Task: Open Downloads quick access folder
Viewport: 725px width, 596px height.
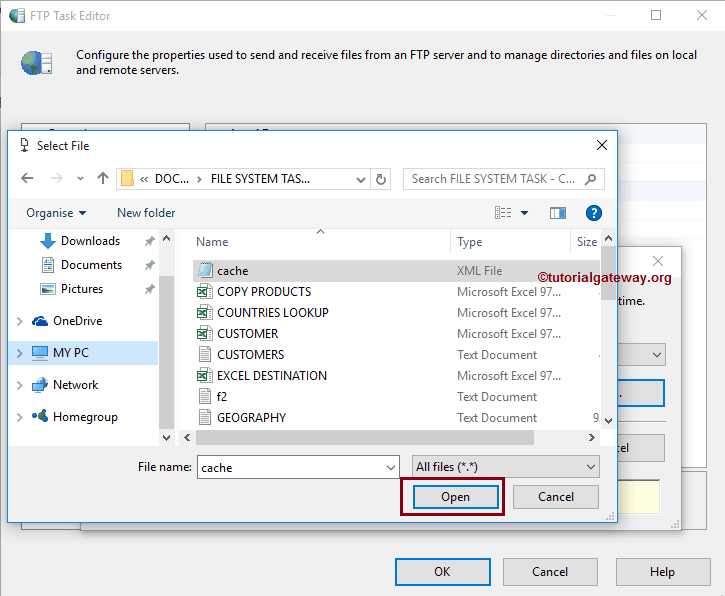Action: (x=90, y=241)
